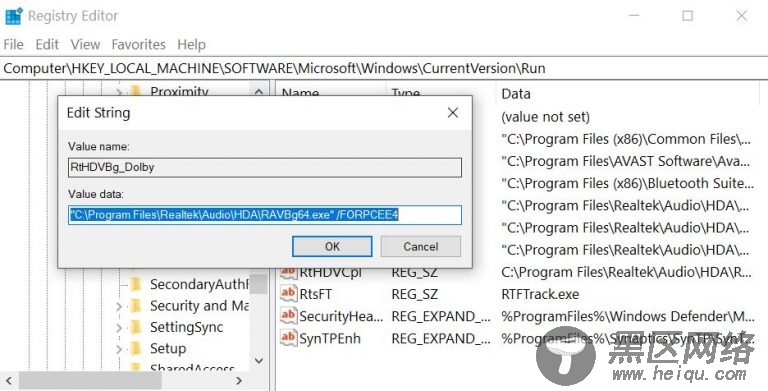768x391 pixels.
Task: Click REG_SZ type of RtsFT row
Action: 414,294
